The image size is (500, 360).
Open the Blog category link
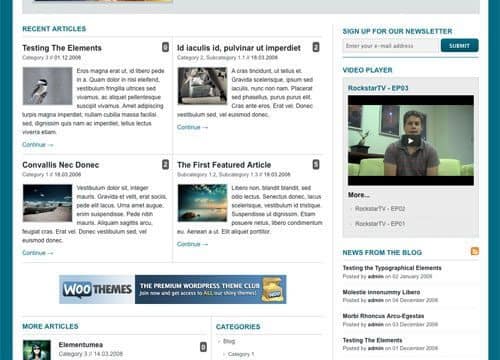229,341
